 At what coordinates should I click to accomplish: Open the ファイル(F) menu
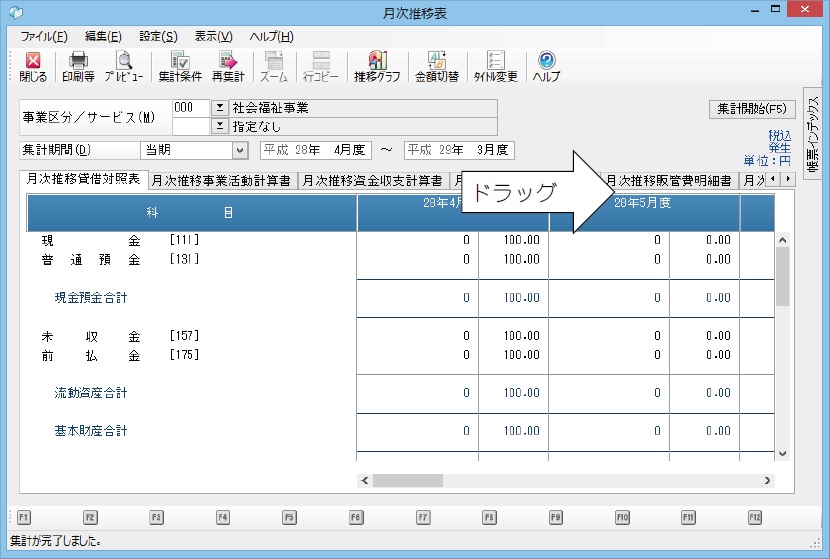(x=44, y=37)
